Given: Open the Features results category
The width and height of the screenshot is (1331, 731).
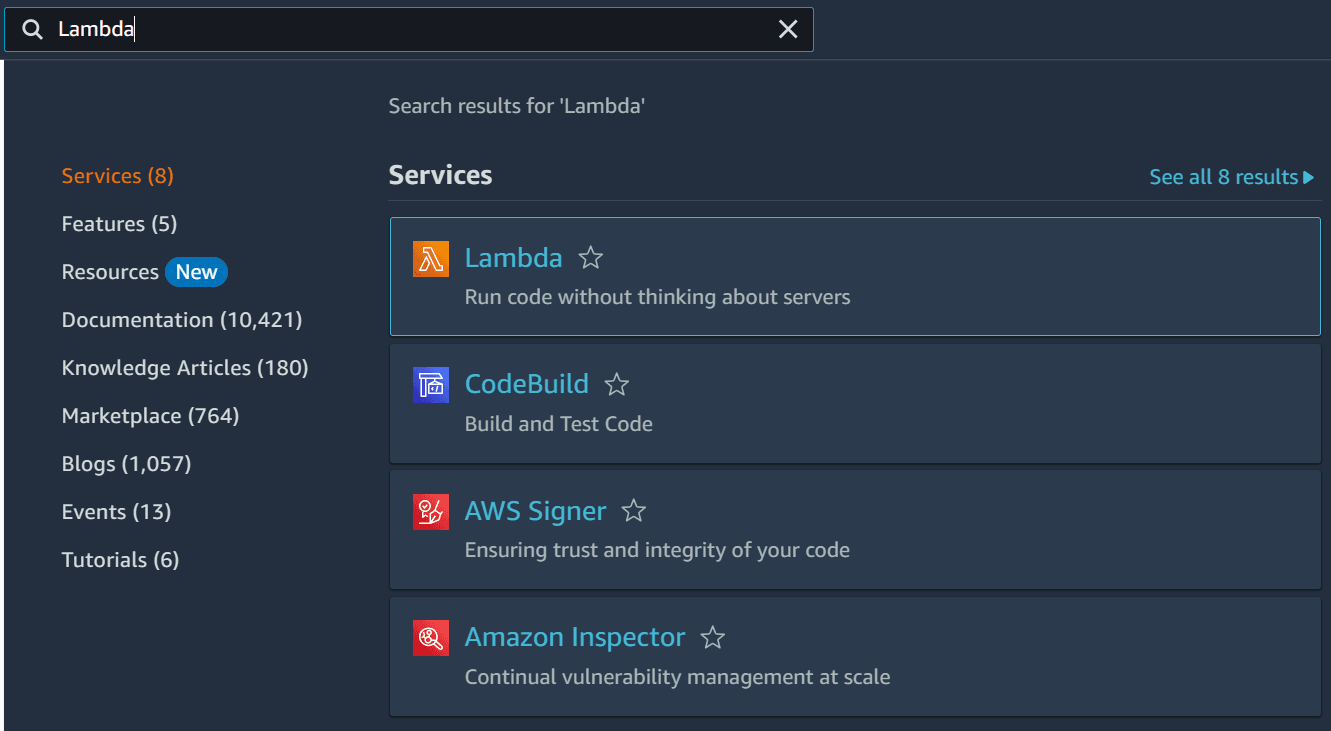Looking at the screenshot, I should point(119,223).
